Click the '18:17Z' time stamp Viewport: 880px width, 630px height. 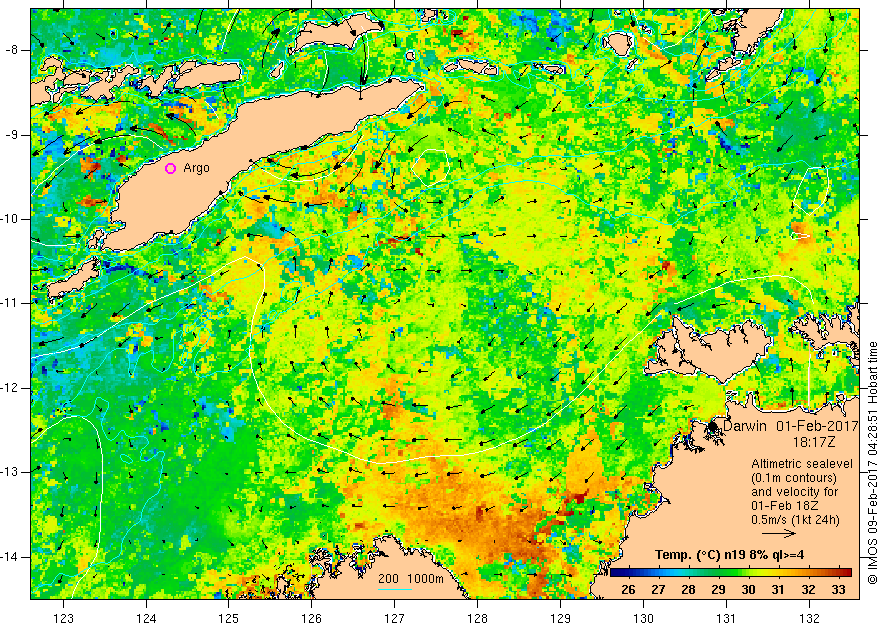(813, 442)
